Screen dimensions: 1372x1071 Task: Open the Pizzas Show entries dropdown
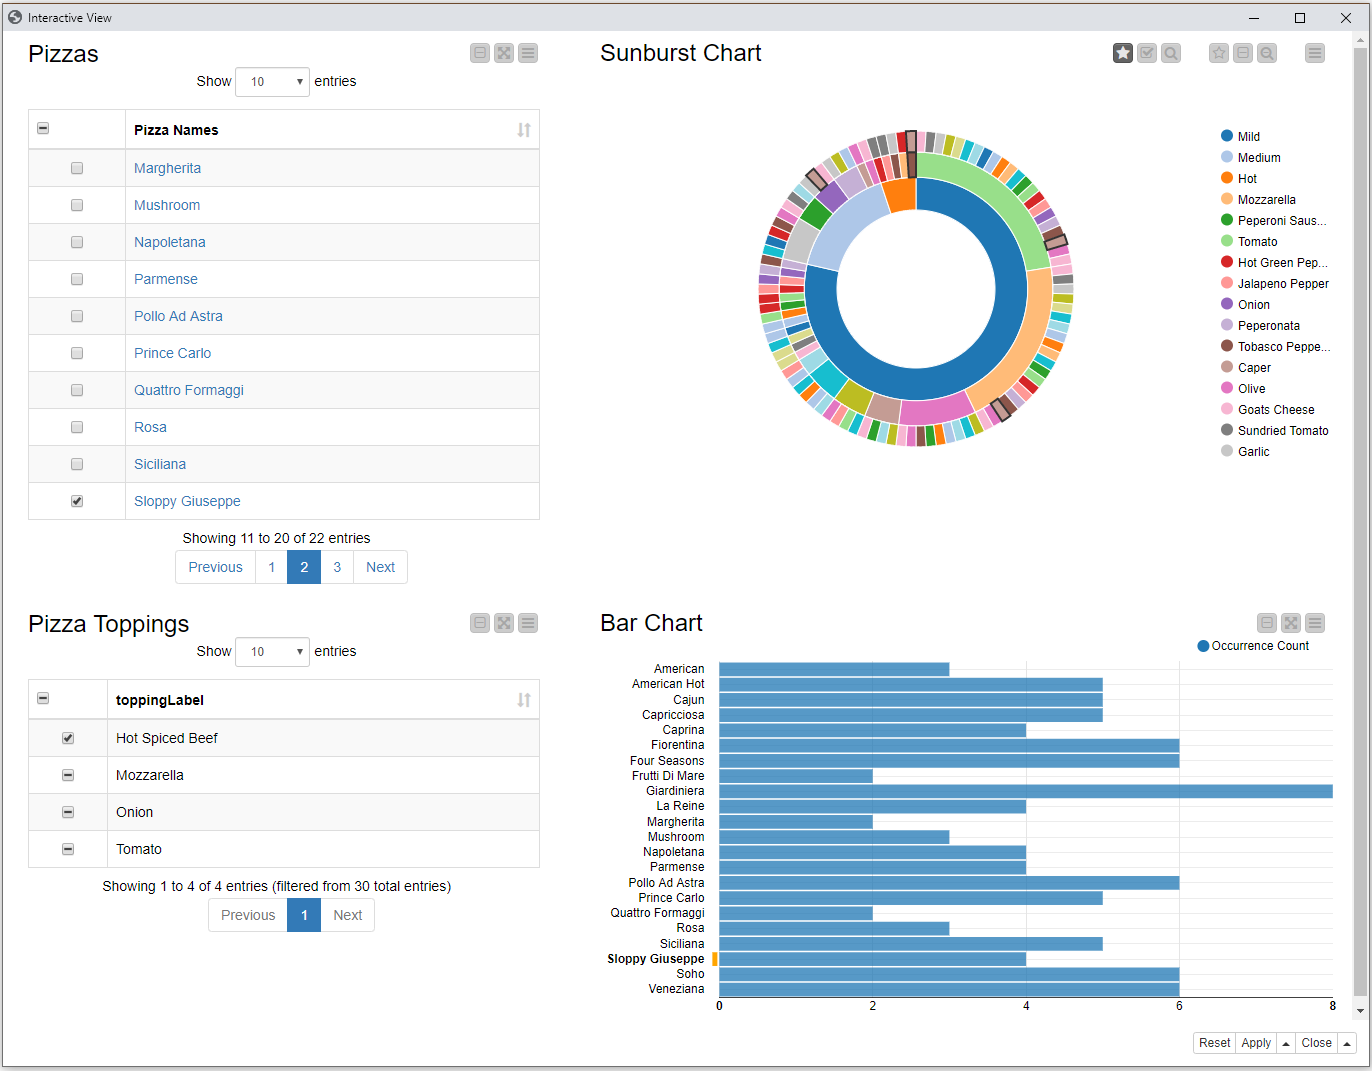(x=272, y=81)
